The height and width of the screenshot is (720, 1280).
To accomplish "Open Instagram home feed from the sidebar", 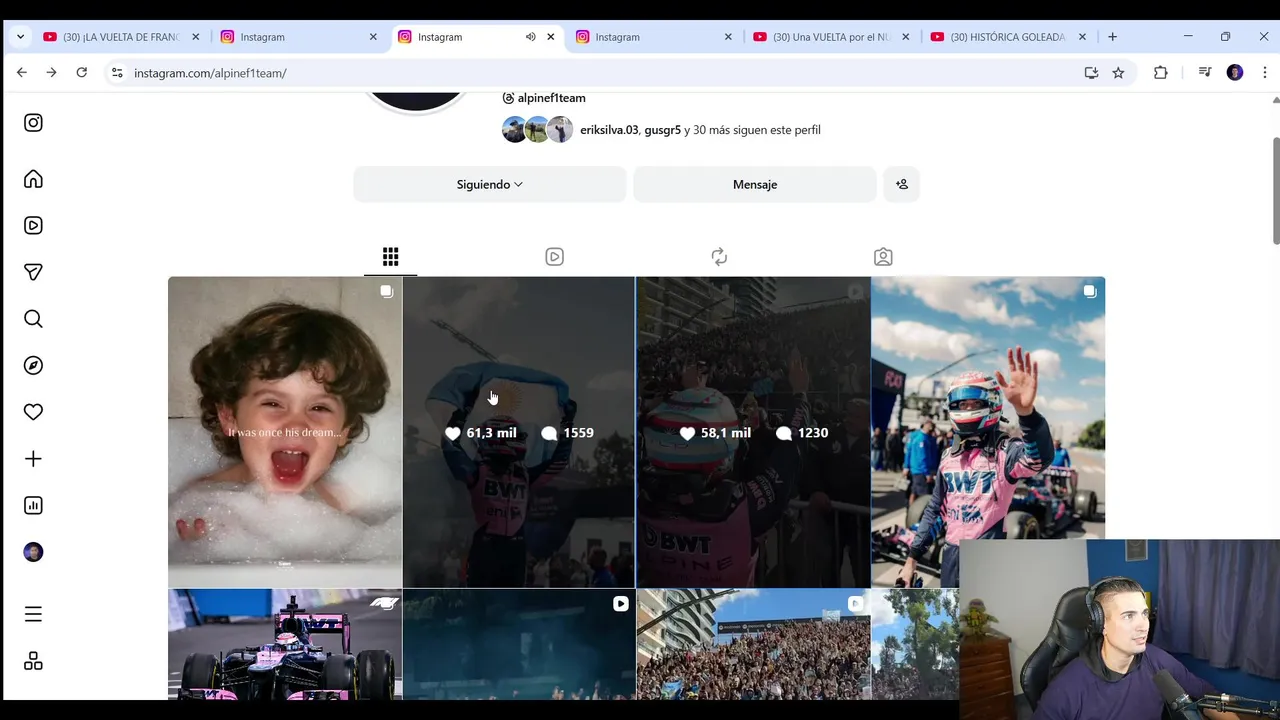I will click(x=33, y=179).
